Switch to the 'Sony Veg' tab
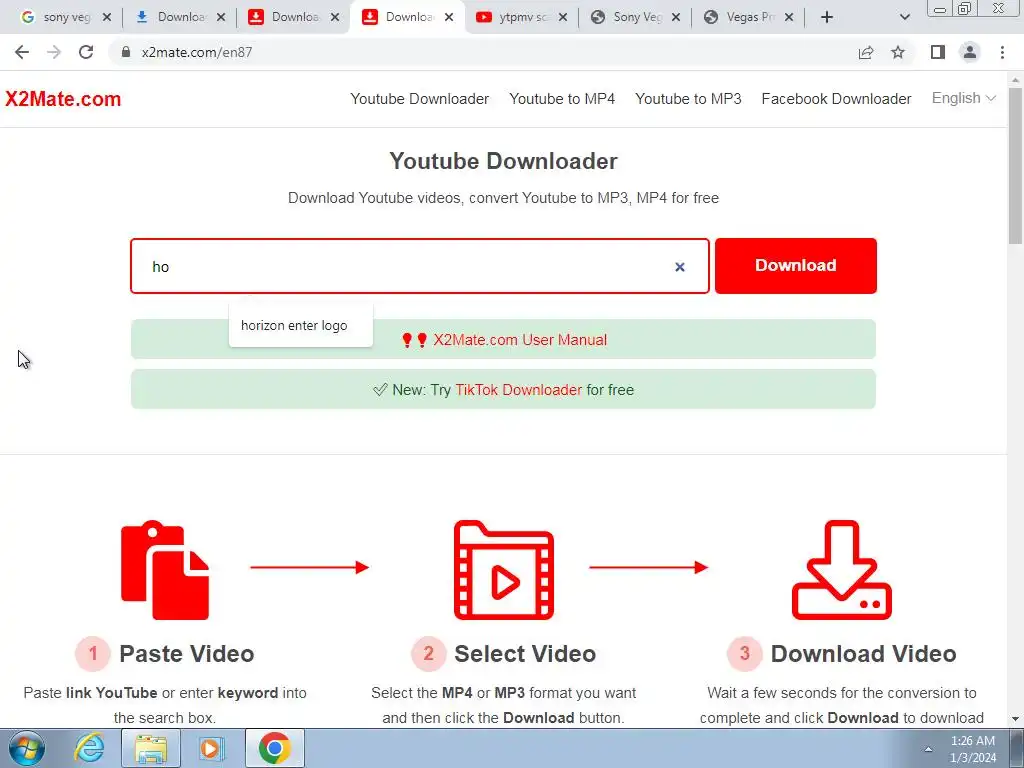This screenshot has width=1024, height=768. 634,18
